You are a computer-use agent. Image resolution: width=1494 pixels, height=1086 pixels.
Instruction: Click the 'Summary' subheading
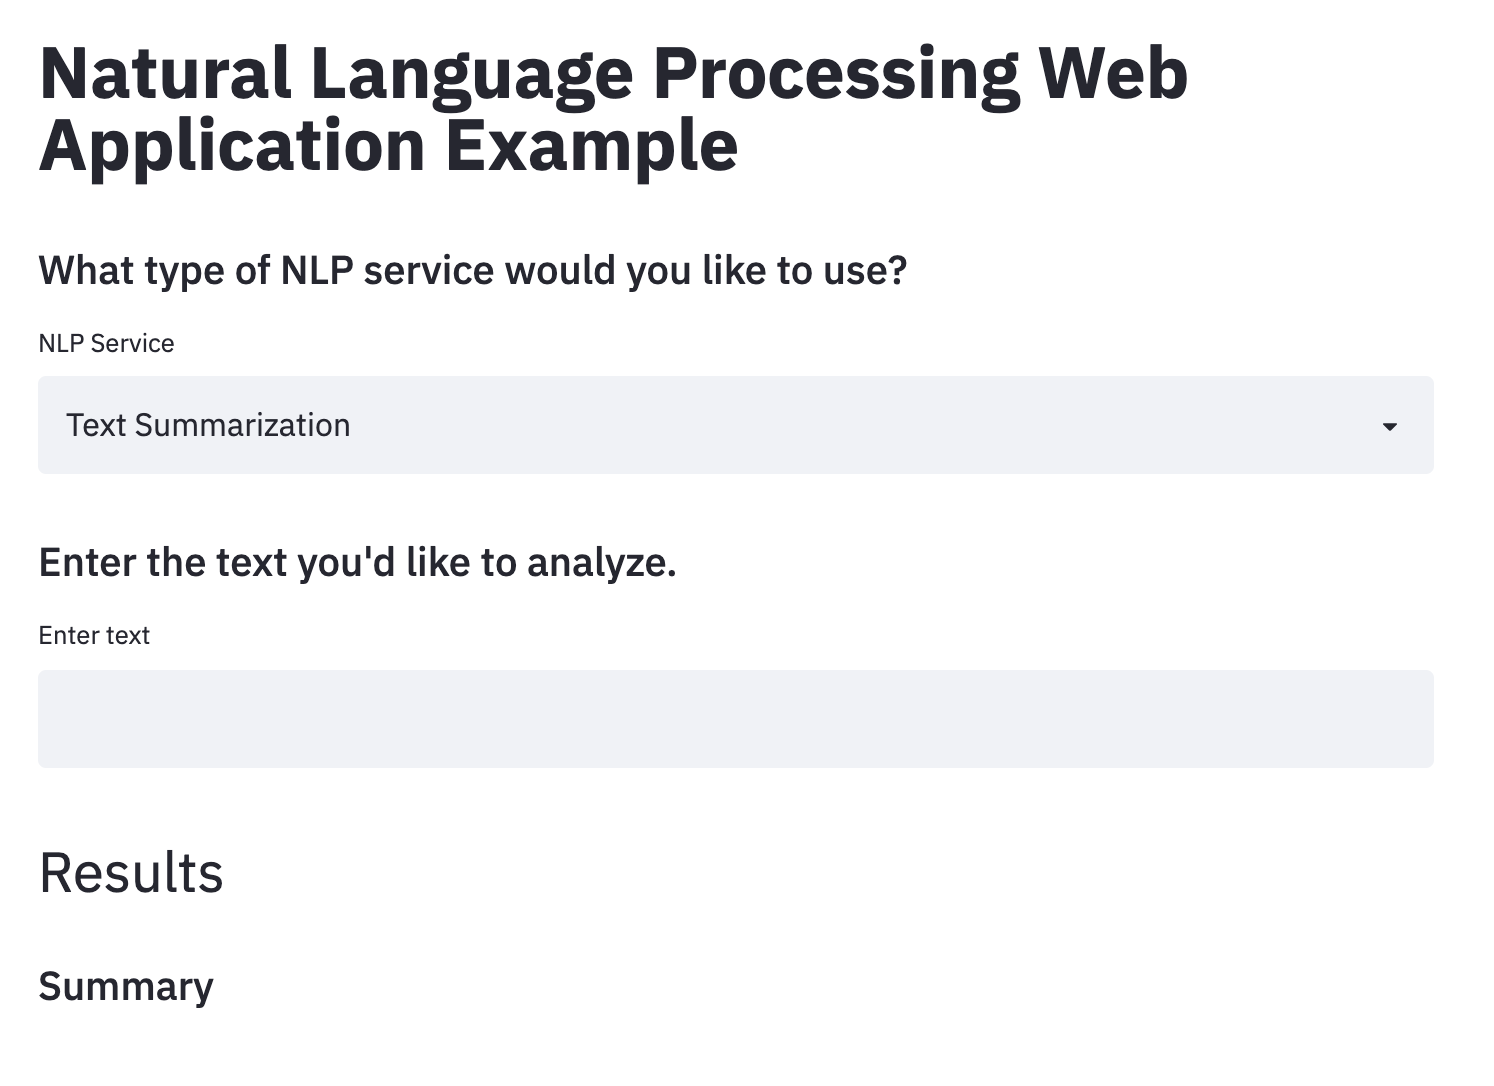click(126, 986)
